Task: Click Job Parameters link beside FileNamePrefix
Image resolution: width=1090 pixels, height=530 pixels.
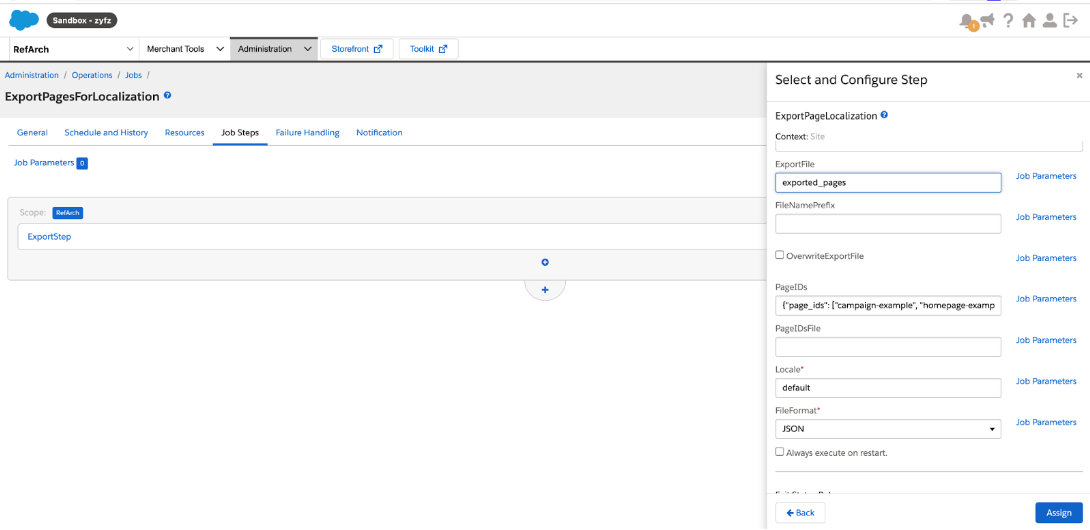Action: pyautogui.click(x=1046, y=217)
